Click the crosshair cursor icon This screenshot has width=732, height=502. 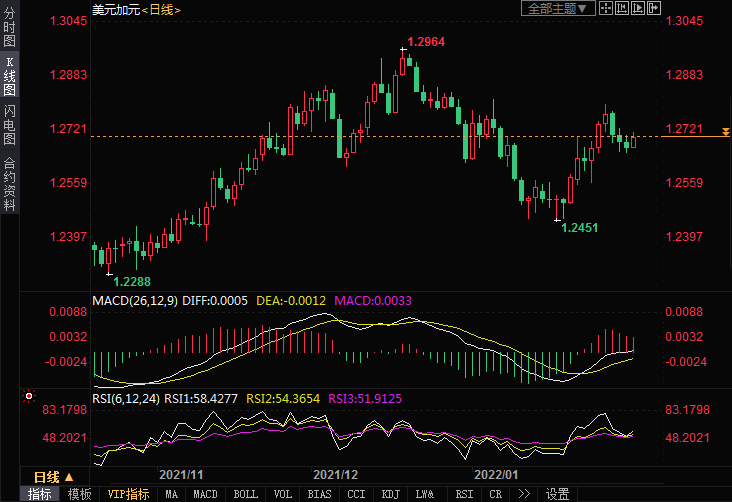tap(607, 8)
